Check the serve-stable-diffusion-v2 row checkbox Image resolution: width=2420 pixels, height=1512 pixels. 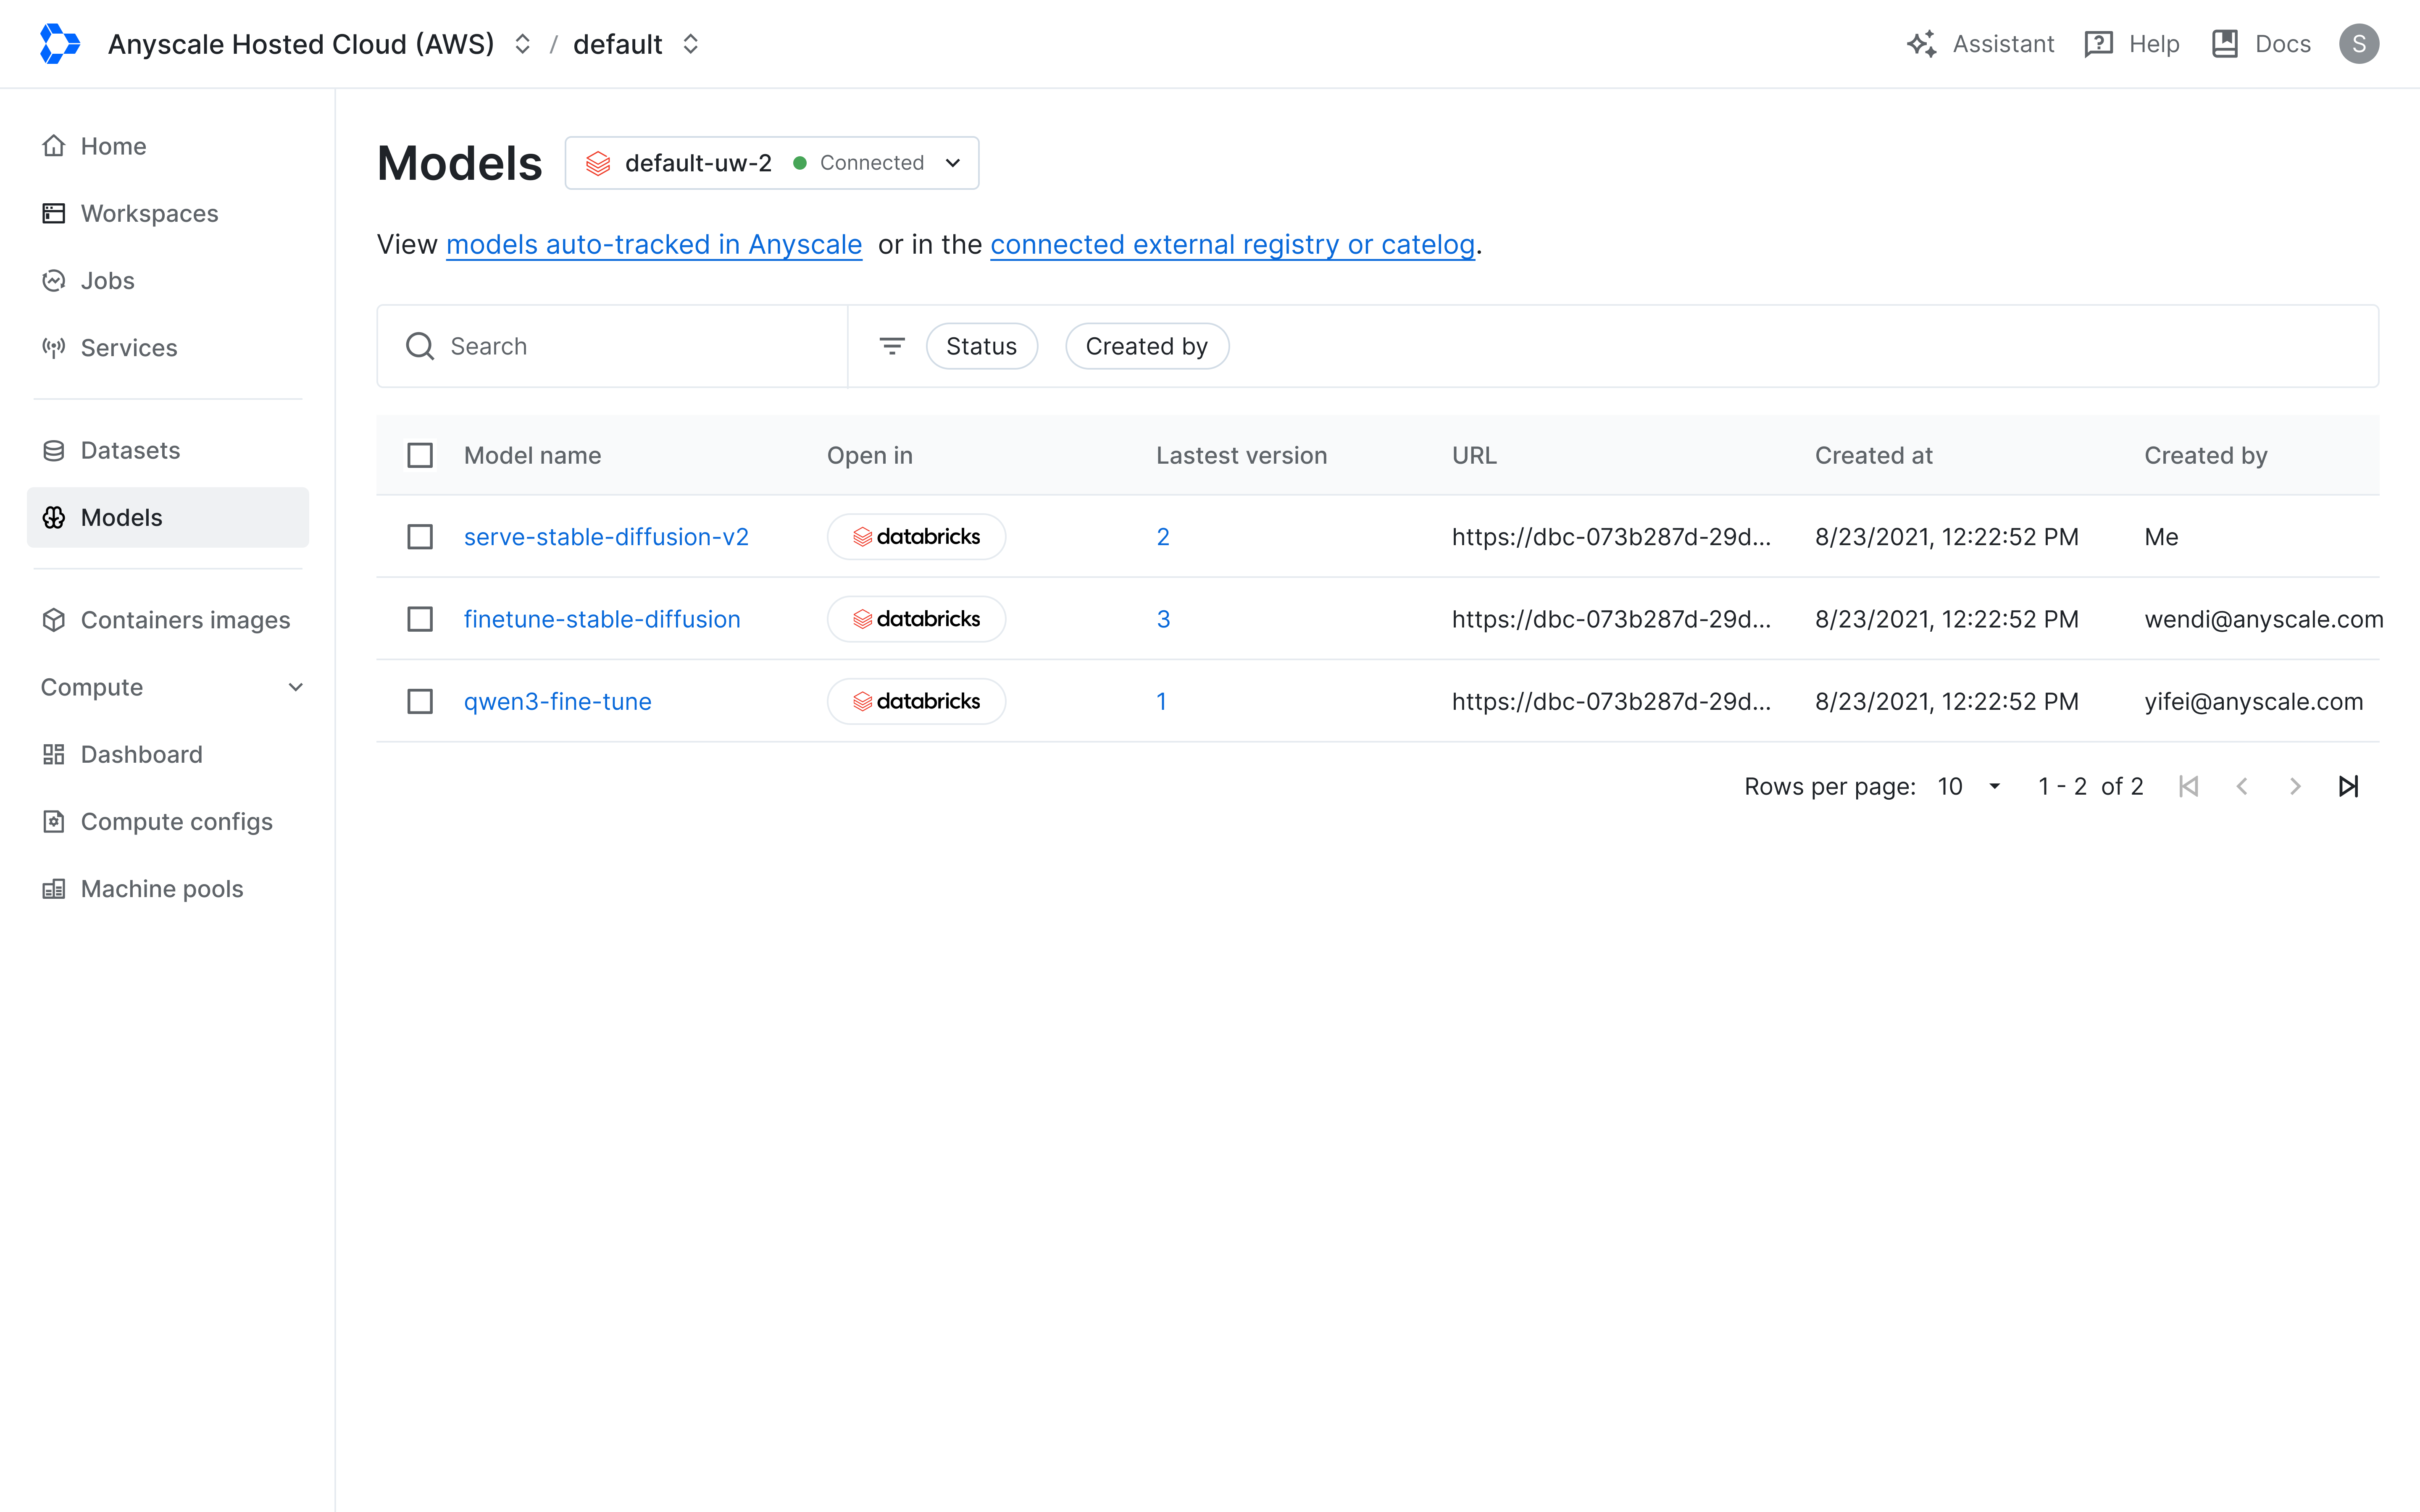[420, 537]
